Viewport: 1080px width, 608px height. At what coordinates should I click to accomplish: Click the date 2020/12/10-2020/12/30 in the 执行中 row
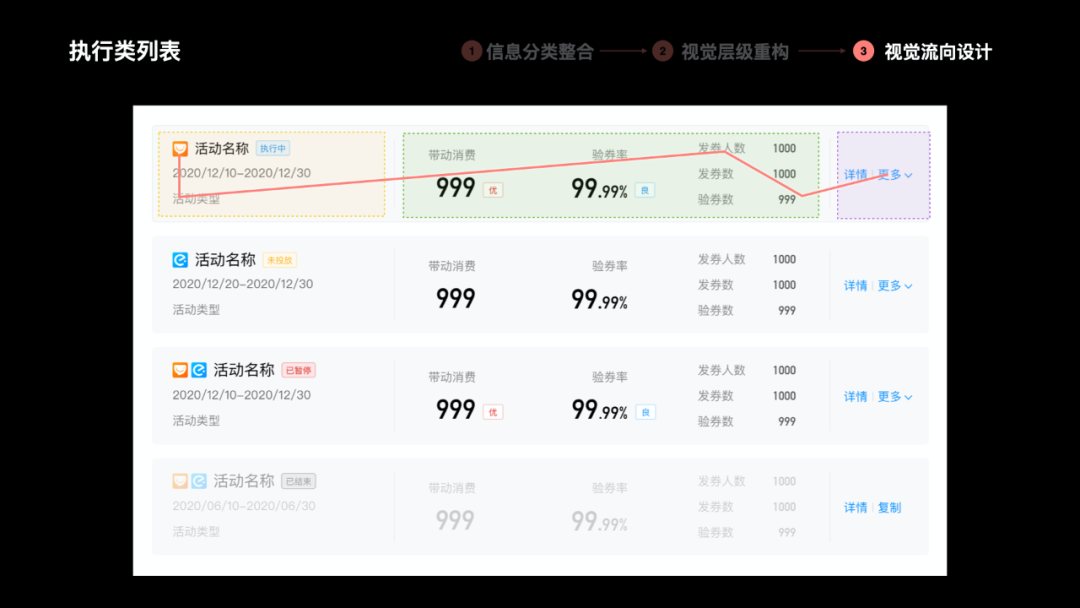[x=241, y=173]
